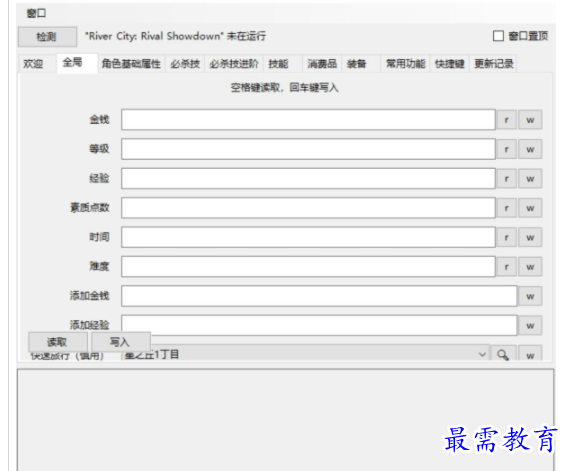Click r button for 时间
This screenshot has width=566, height=471.
[x=506, y=237]
